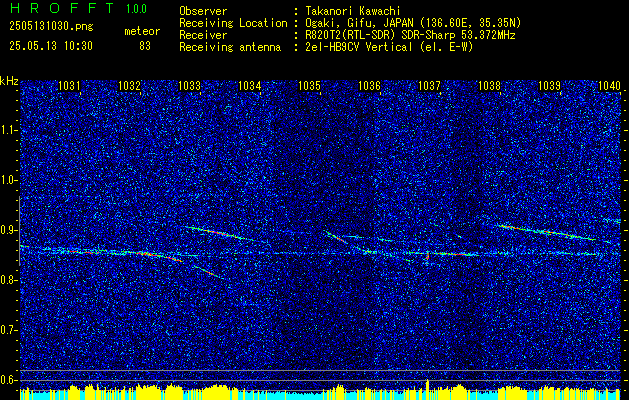Image resolution: width=629 pixels, height=400 pixels.
Task: Click the 1.0 kHz axis label
Action: (x=8, y=181)
